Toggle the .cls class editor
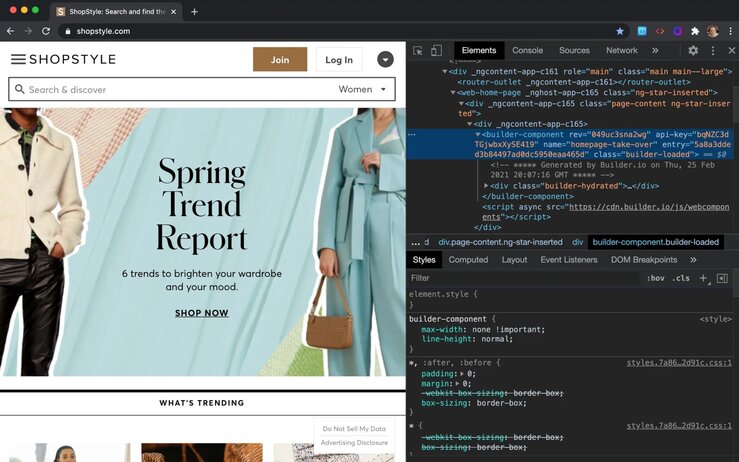Screen dimensions: 739x462 pos(681,278)
